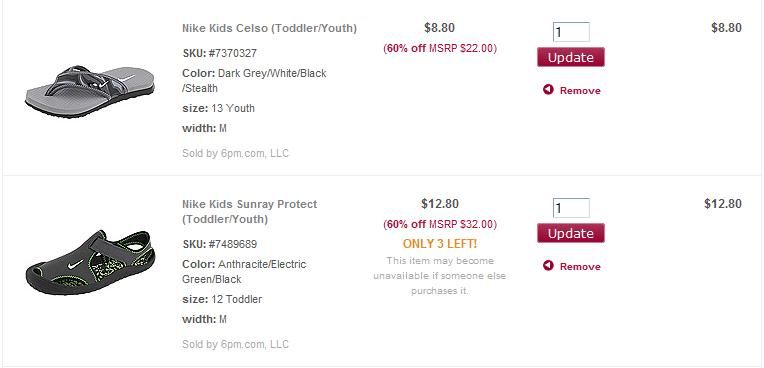Click the Remove text link for Celso sandals
This screenshot has width=764, height=368.
click(x=580, y=91)
